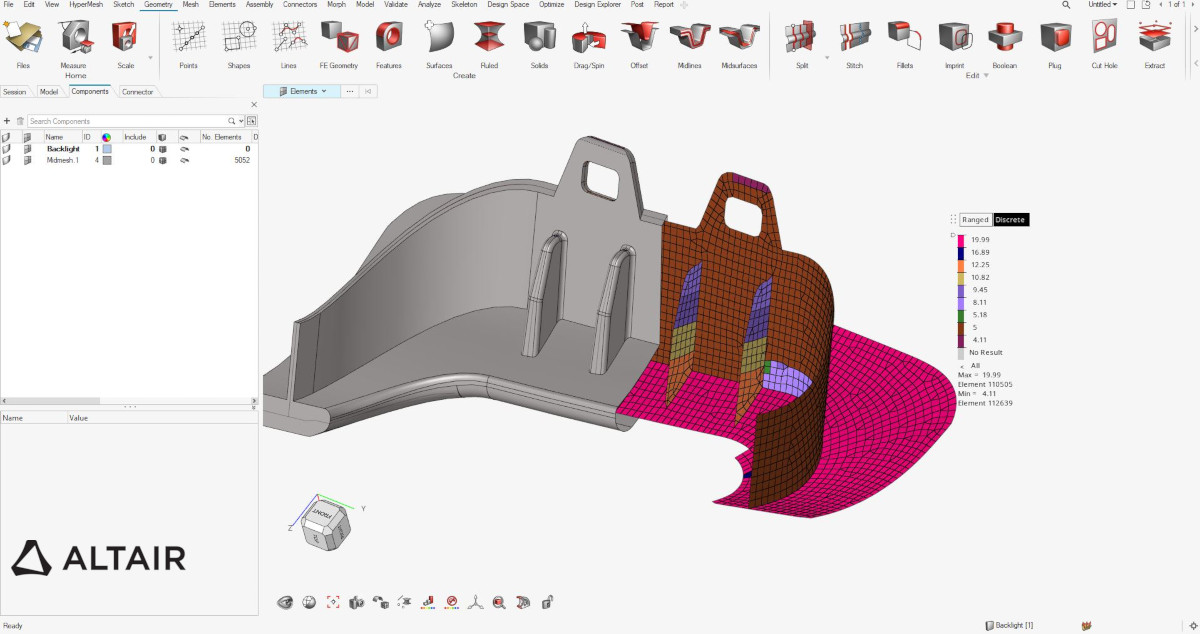Toggle visibility of the Backlight component
This screenshot has width=1200, height=634.
(184, 149)
